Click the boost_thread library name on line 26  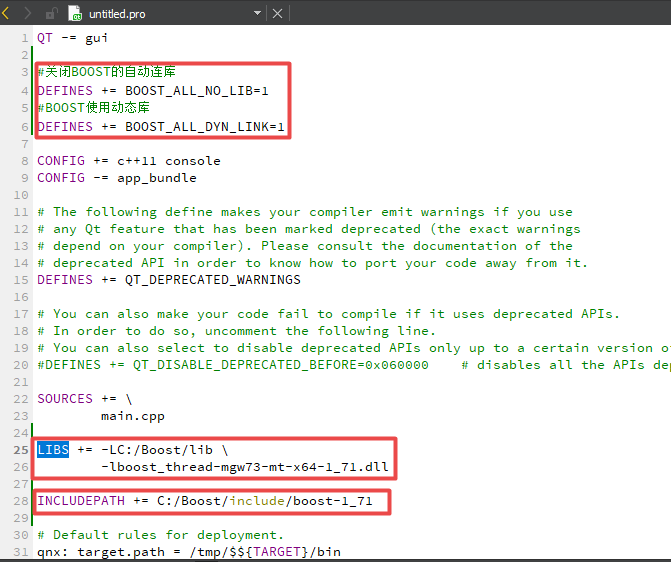[245, 467]
